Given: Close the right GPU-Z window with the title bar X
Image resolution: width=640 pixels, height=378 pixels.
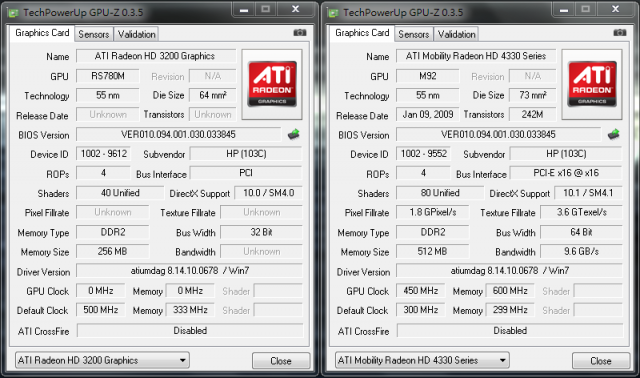Looking at the screenshot, I should tap(616, 9).
